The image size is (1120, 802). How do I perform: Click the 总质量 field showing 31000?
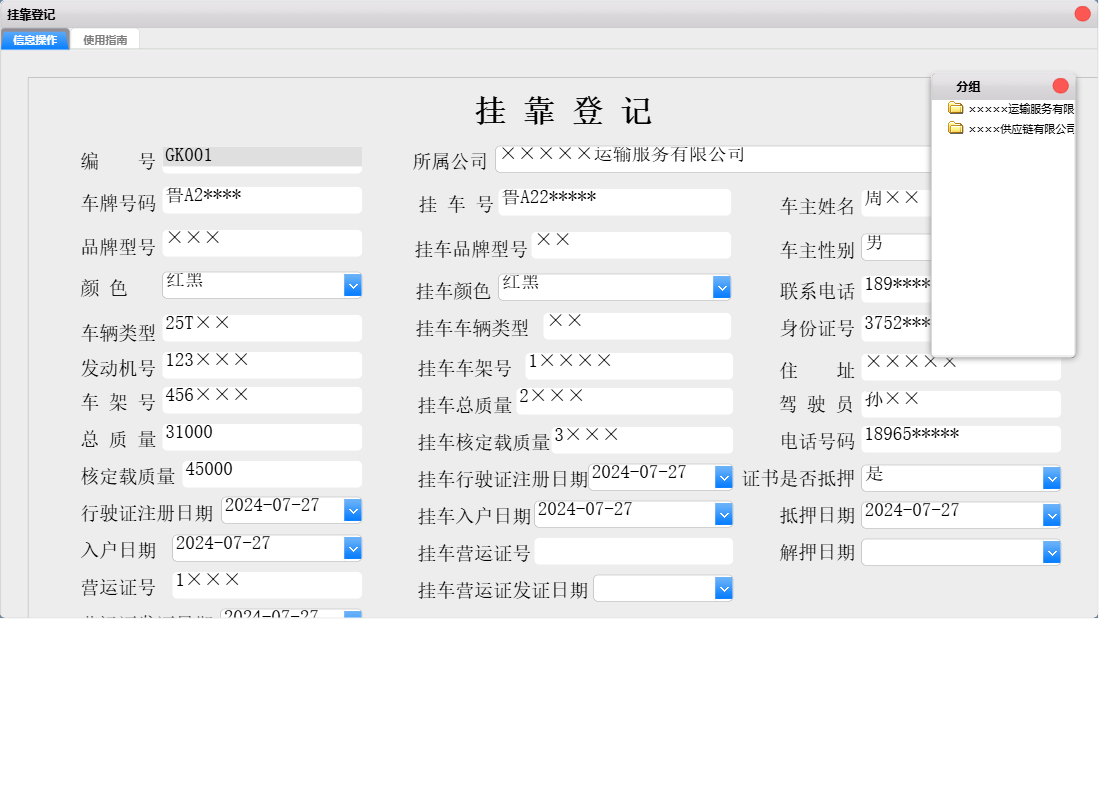262,437
